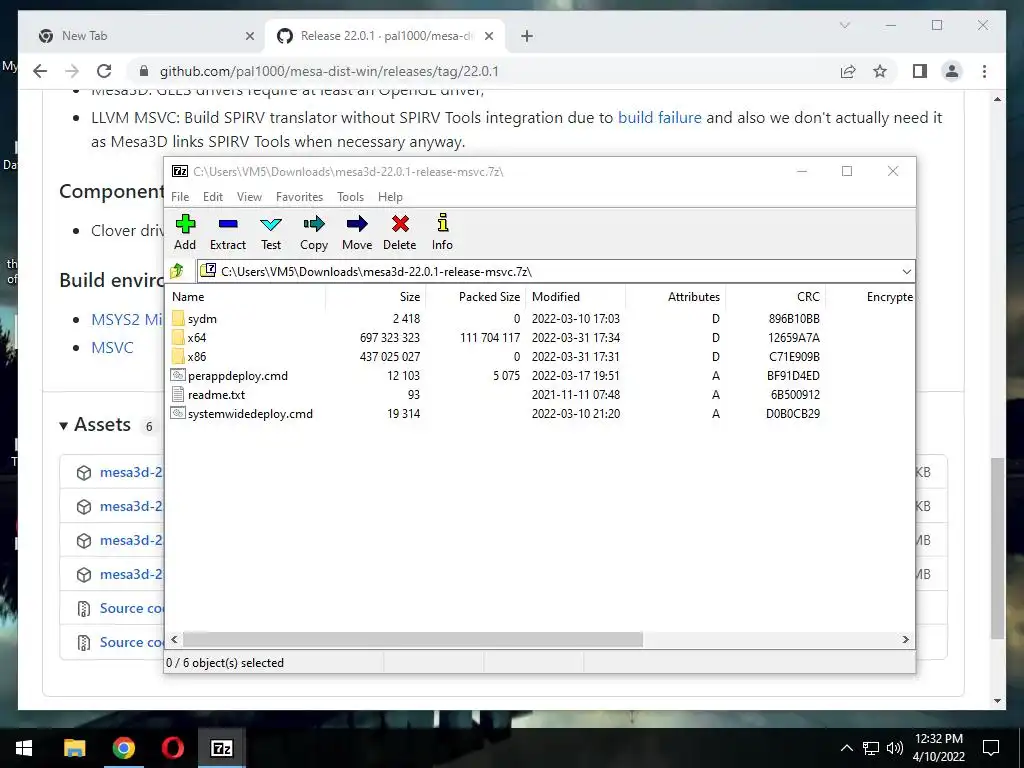Click the Extract toolbar icon
The height and width of the screenshot is (768, 1024).
point(228,224)
